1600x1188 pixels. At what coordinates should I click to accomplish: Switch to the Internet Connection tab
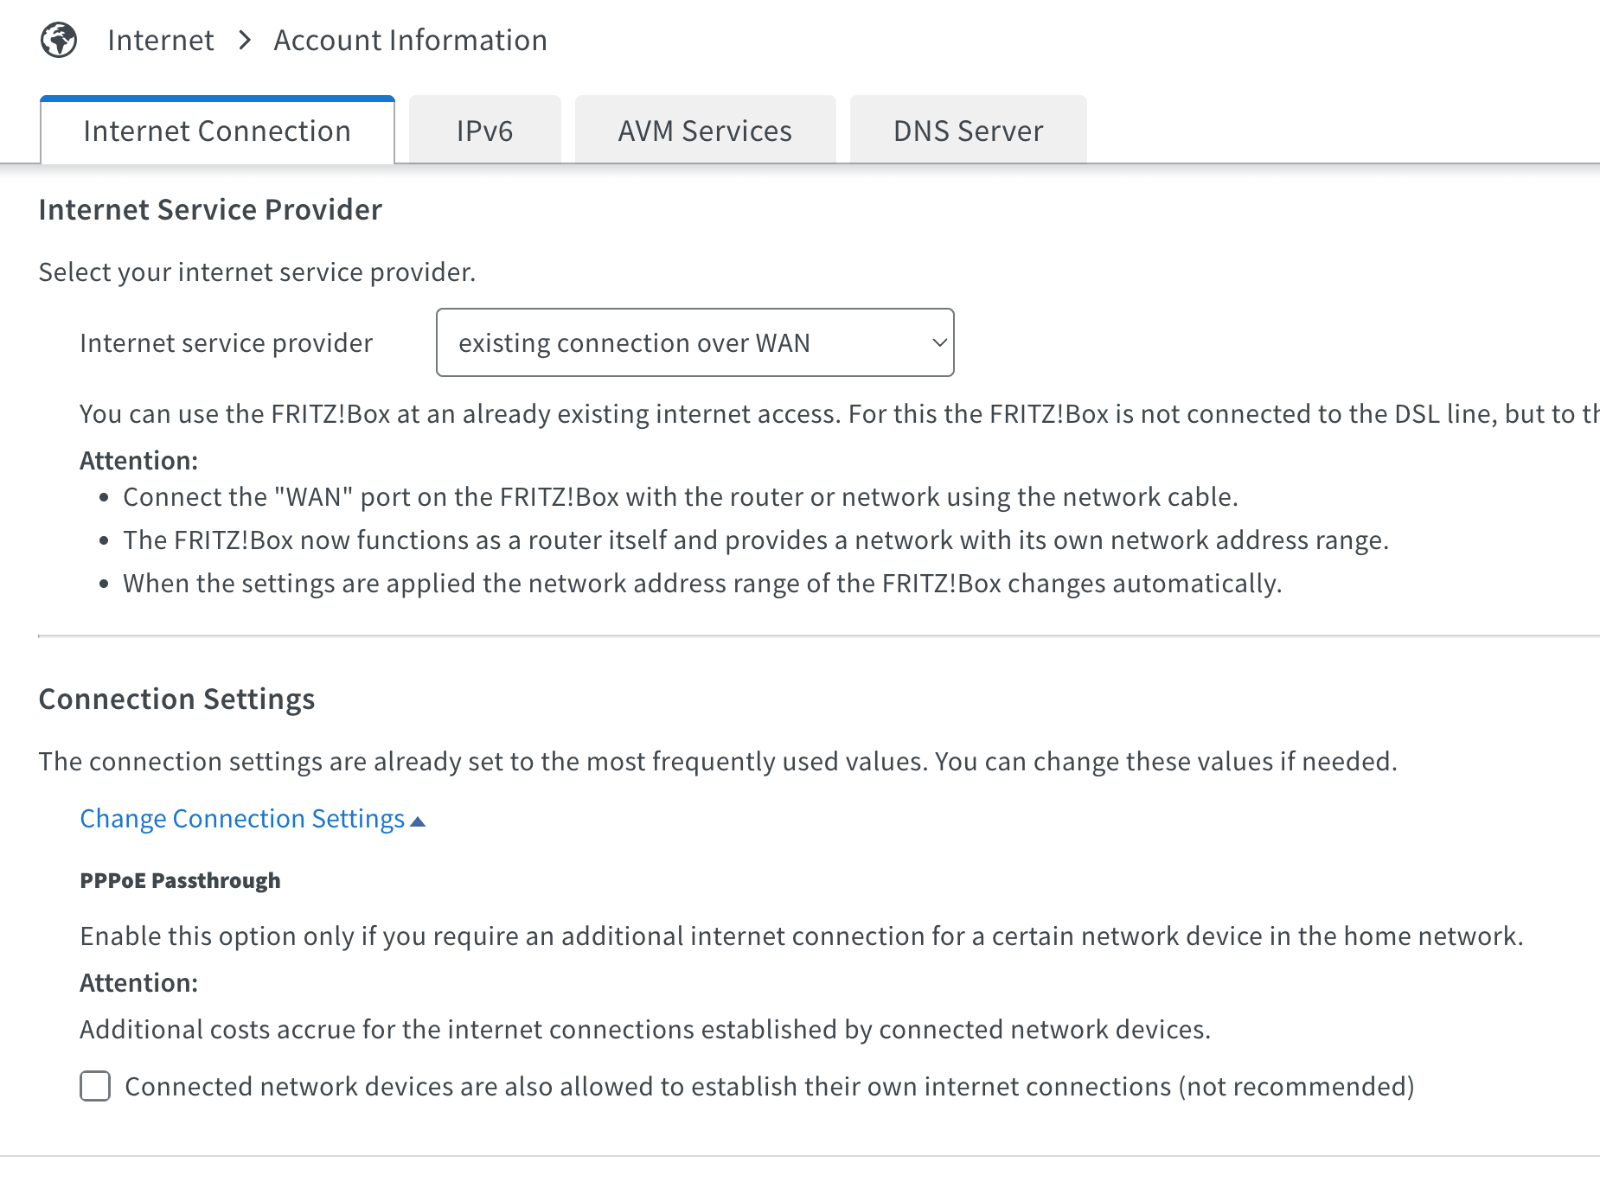[217, 130]
